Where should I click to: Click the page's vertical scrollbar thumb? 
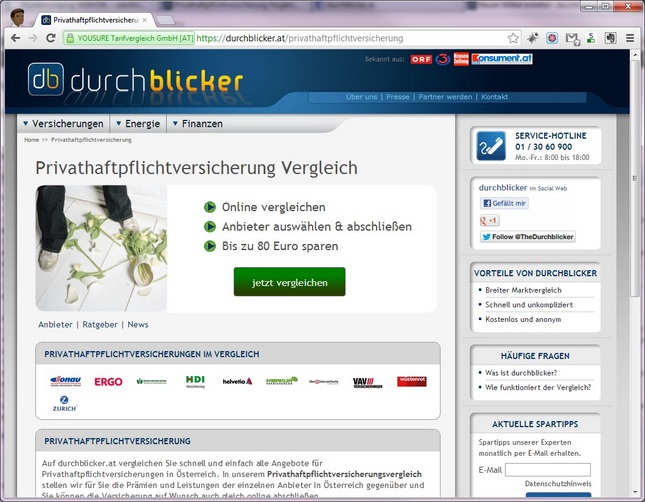click(634, 177)
